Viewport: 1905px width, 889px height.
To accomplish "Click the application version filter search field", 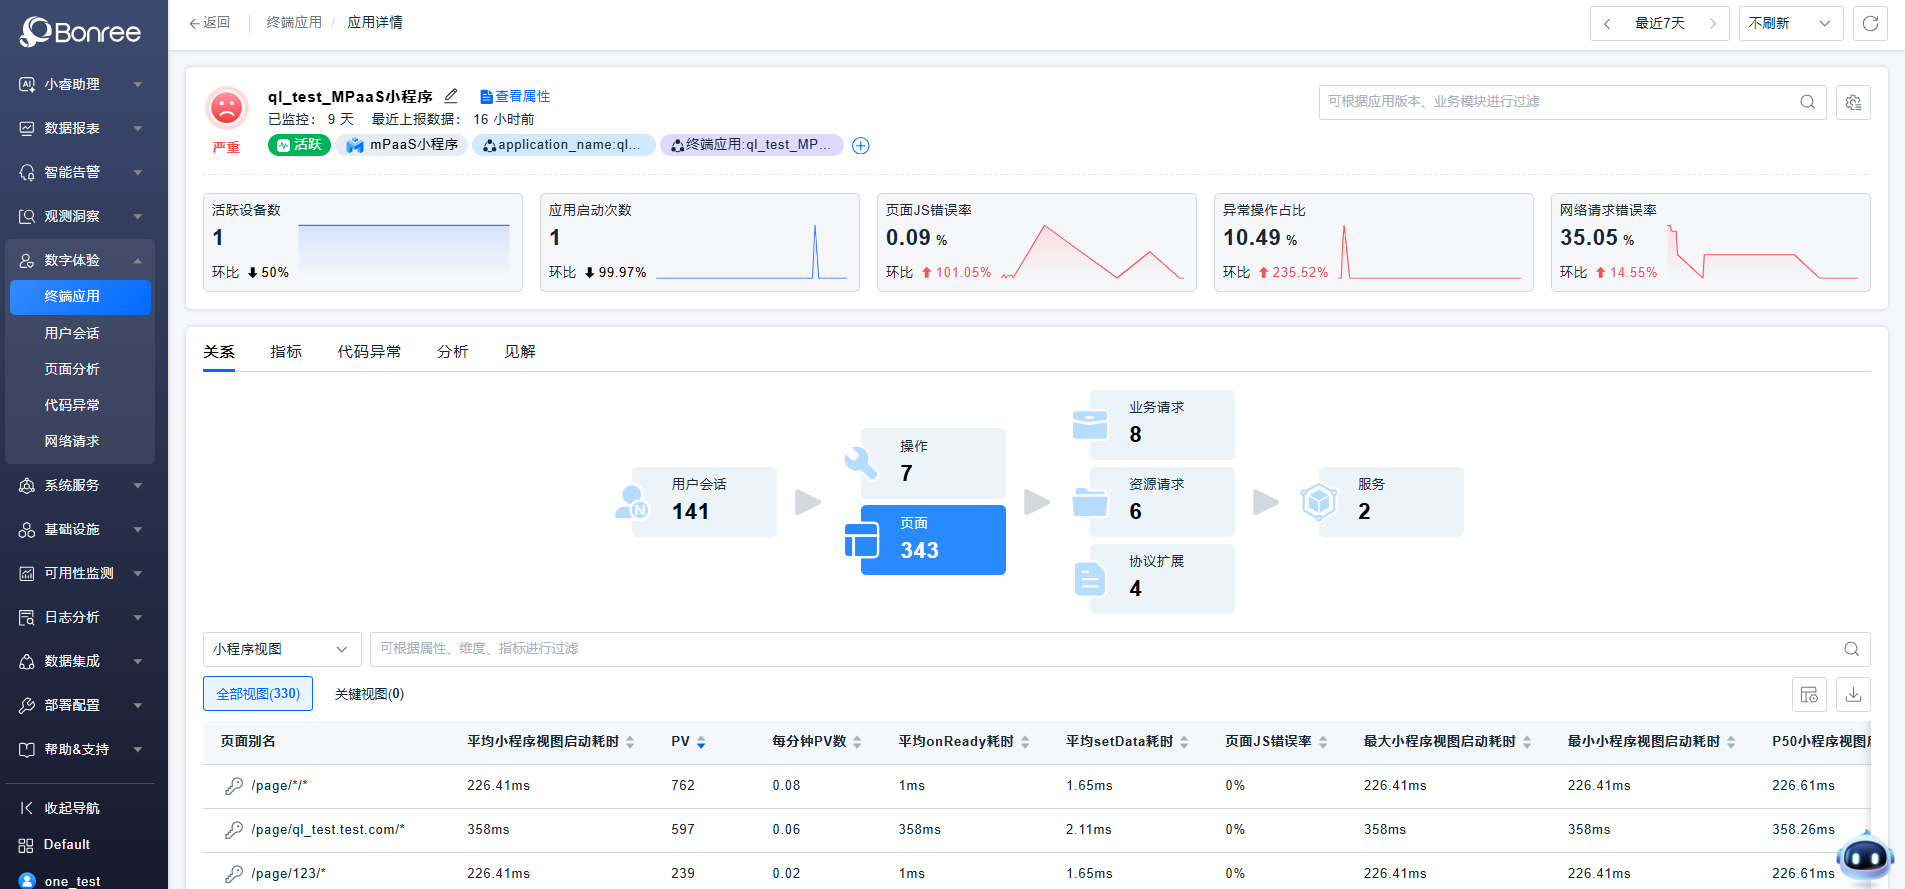I will pos(1560,102).
